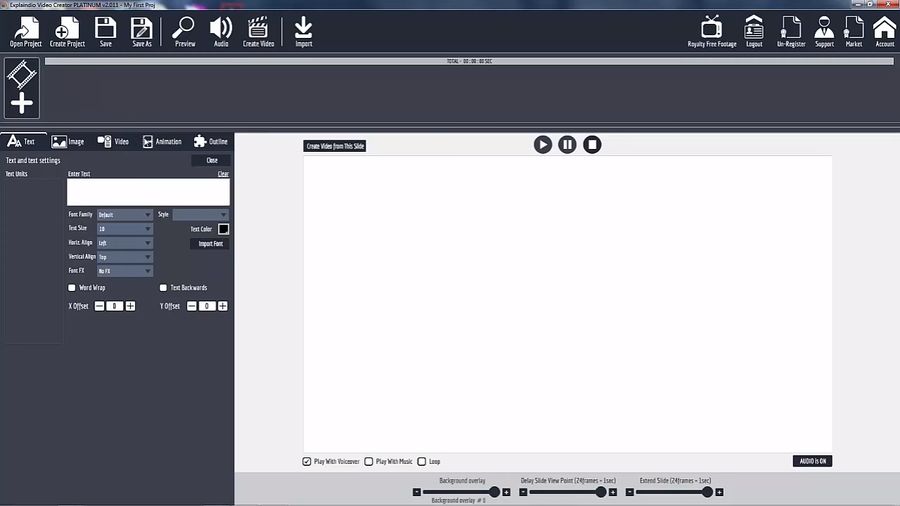Expand the Text Size dropdown

[125, 229]
